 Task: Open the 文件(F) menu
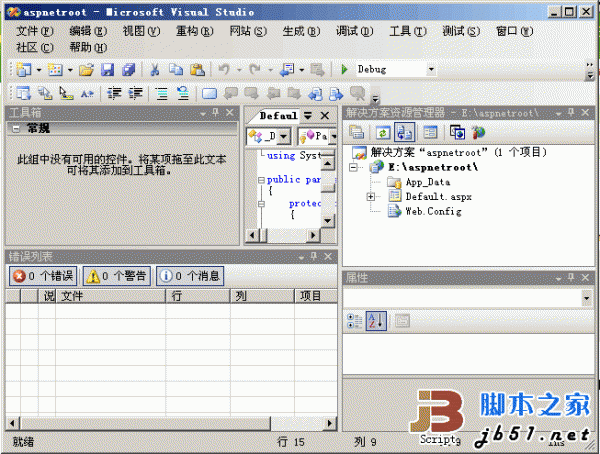pyautogui.click(x=34, y=31)
